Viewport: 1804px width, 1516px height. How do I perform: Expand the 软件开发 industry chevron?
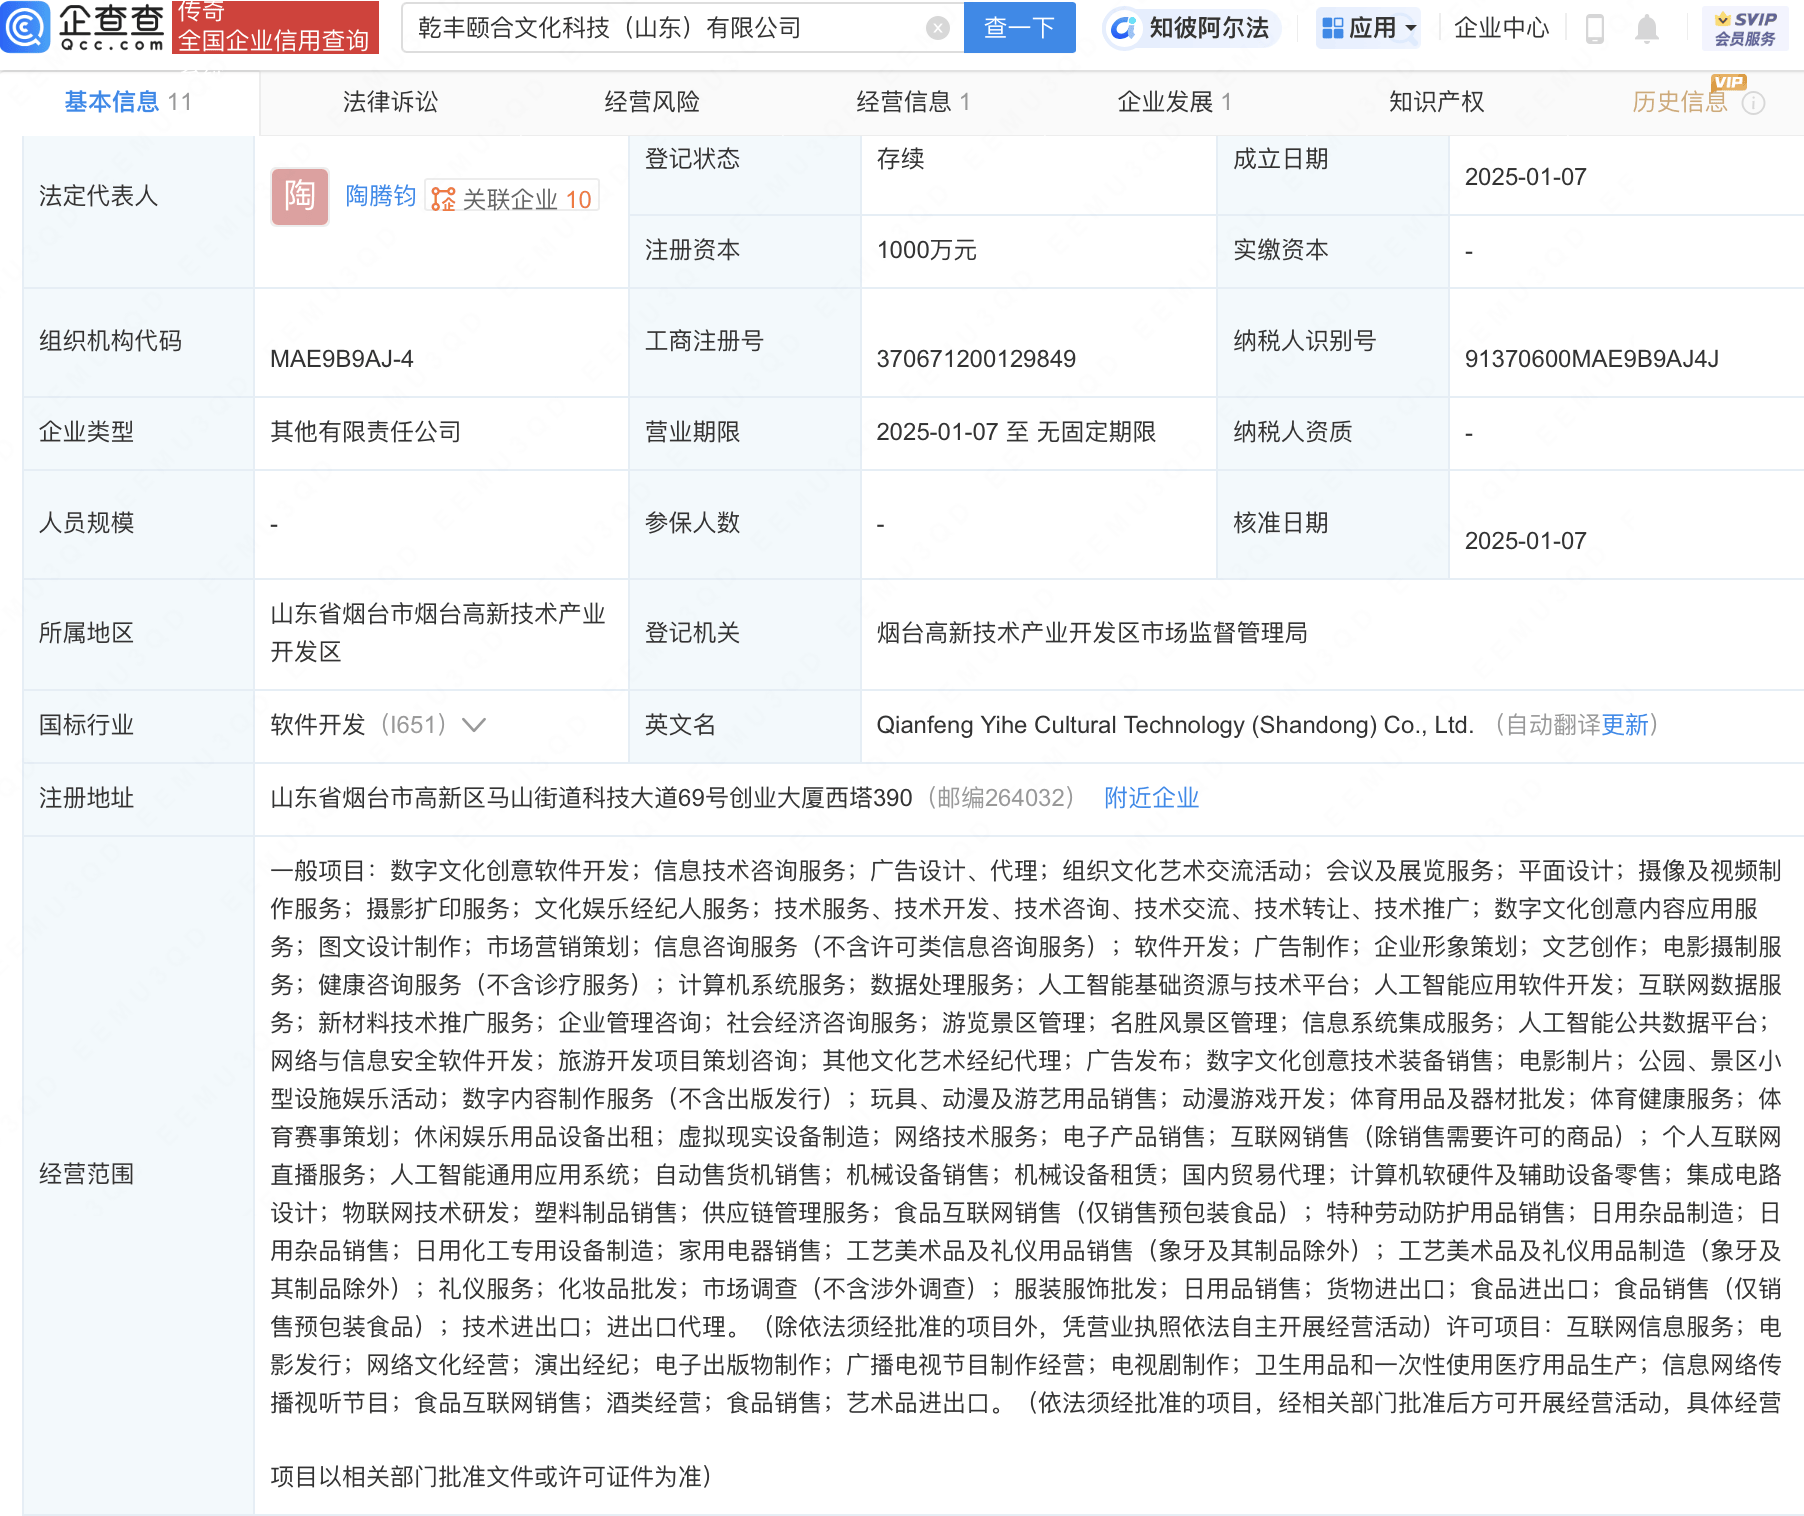pos(474,725)
